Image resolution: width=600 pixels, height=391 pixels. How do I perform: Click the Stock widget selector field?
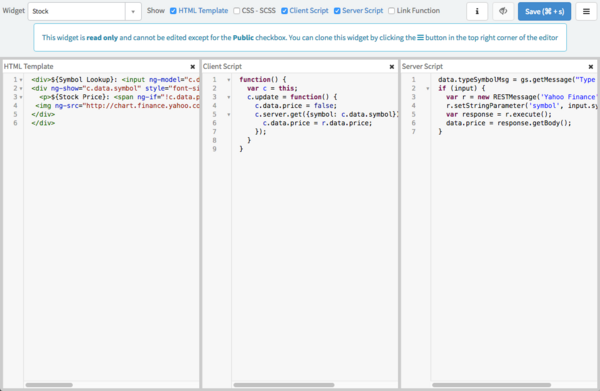(77, 11)
